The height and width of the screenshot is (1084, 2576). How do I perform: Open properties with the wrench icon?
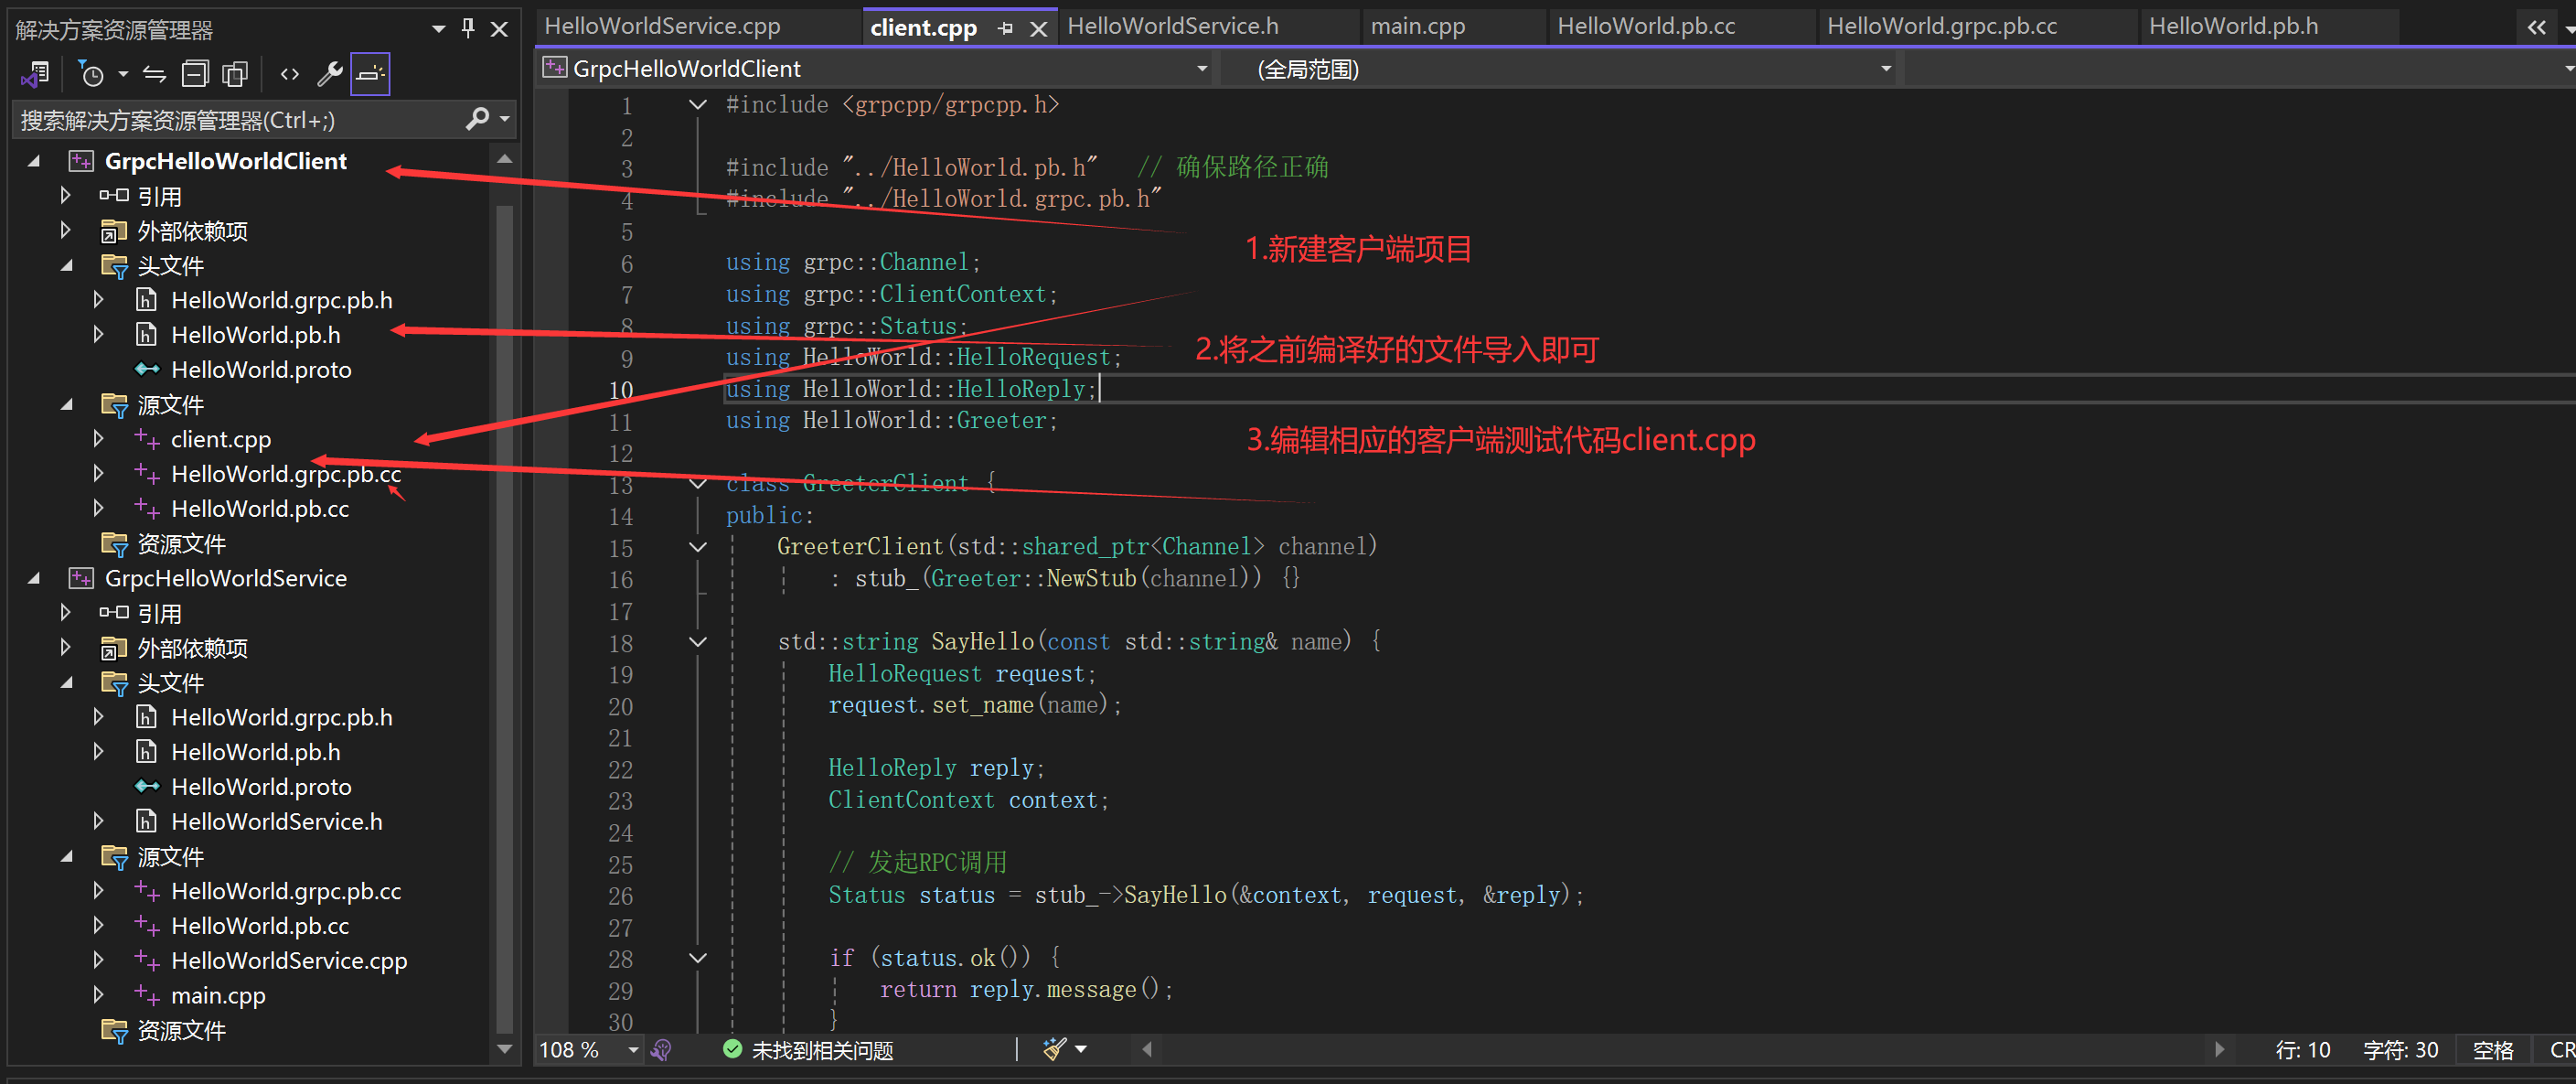click(329, 73)
